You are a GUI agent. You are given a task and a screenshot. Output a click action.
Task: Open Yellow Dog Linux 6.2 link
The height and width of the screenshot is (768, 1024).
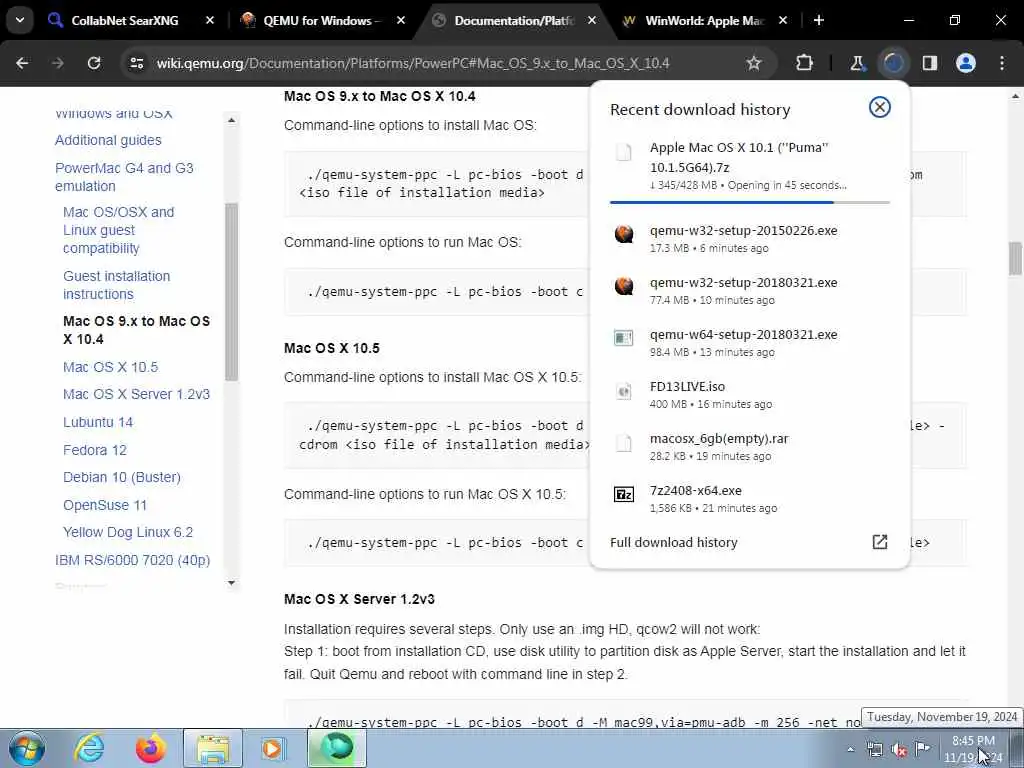pos(128,532)
